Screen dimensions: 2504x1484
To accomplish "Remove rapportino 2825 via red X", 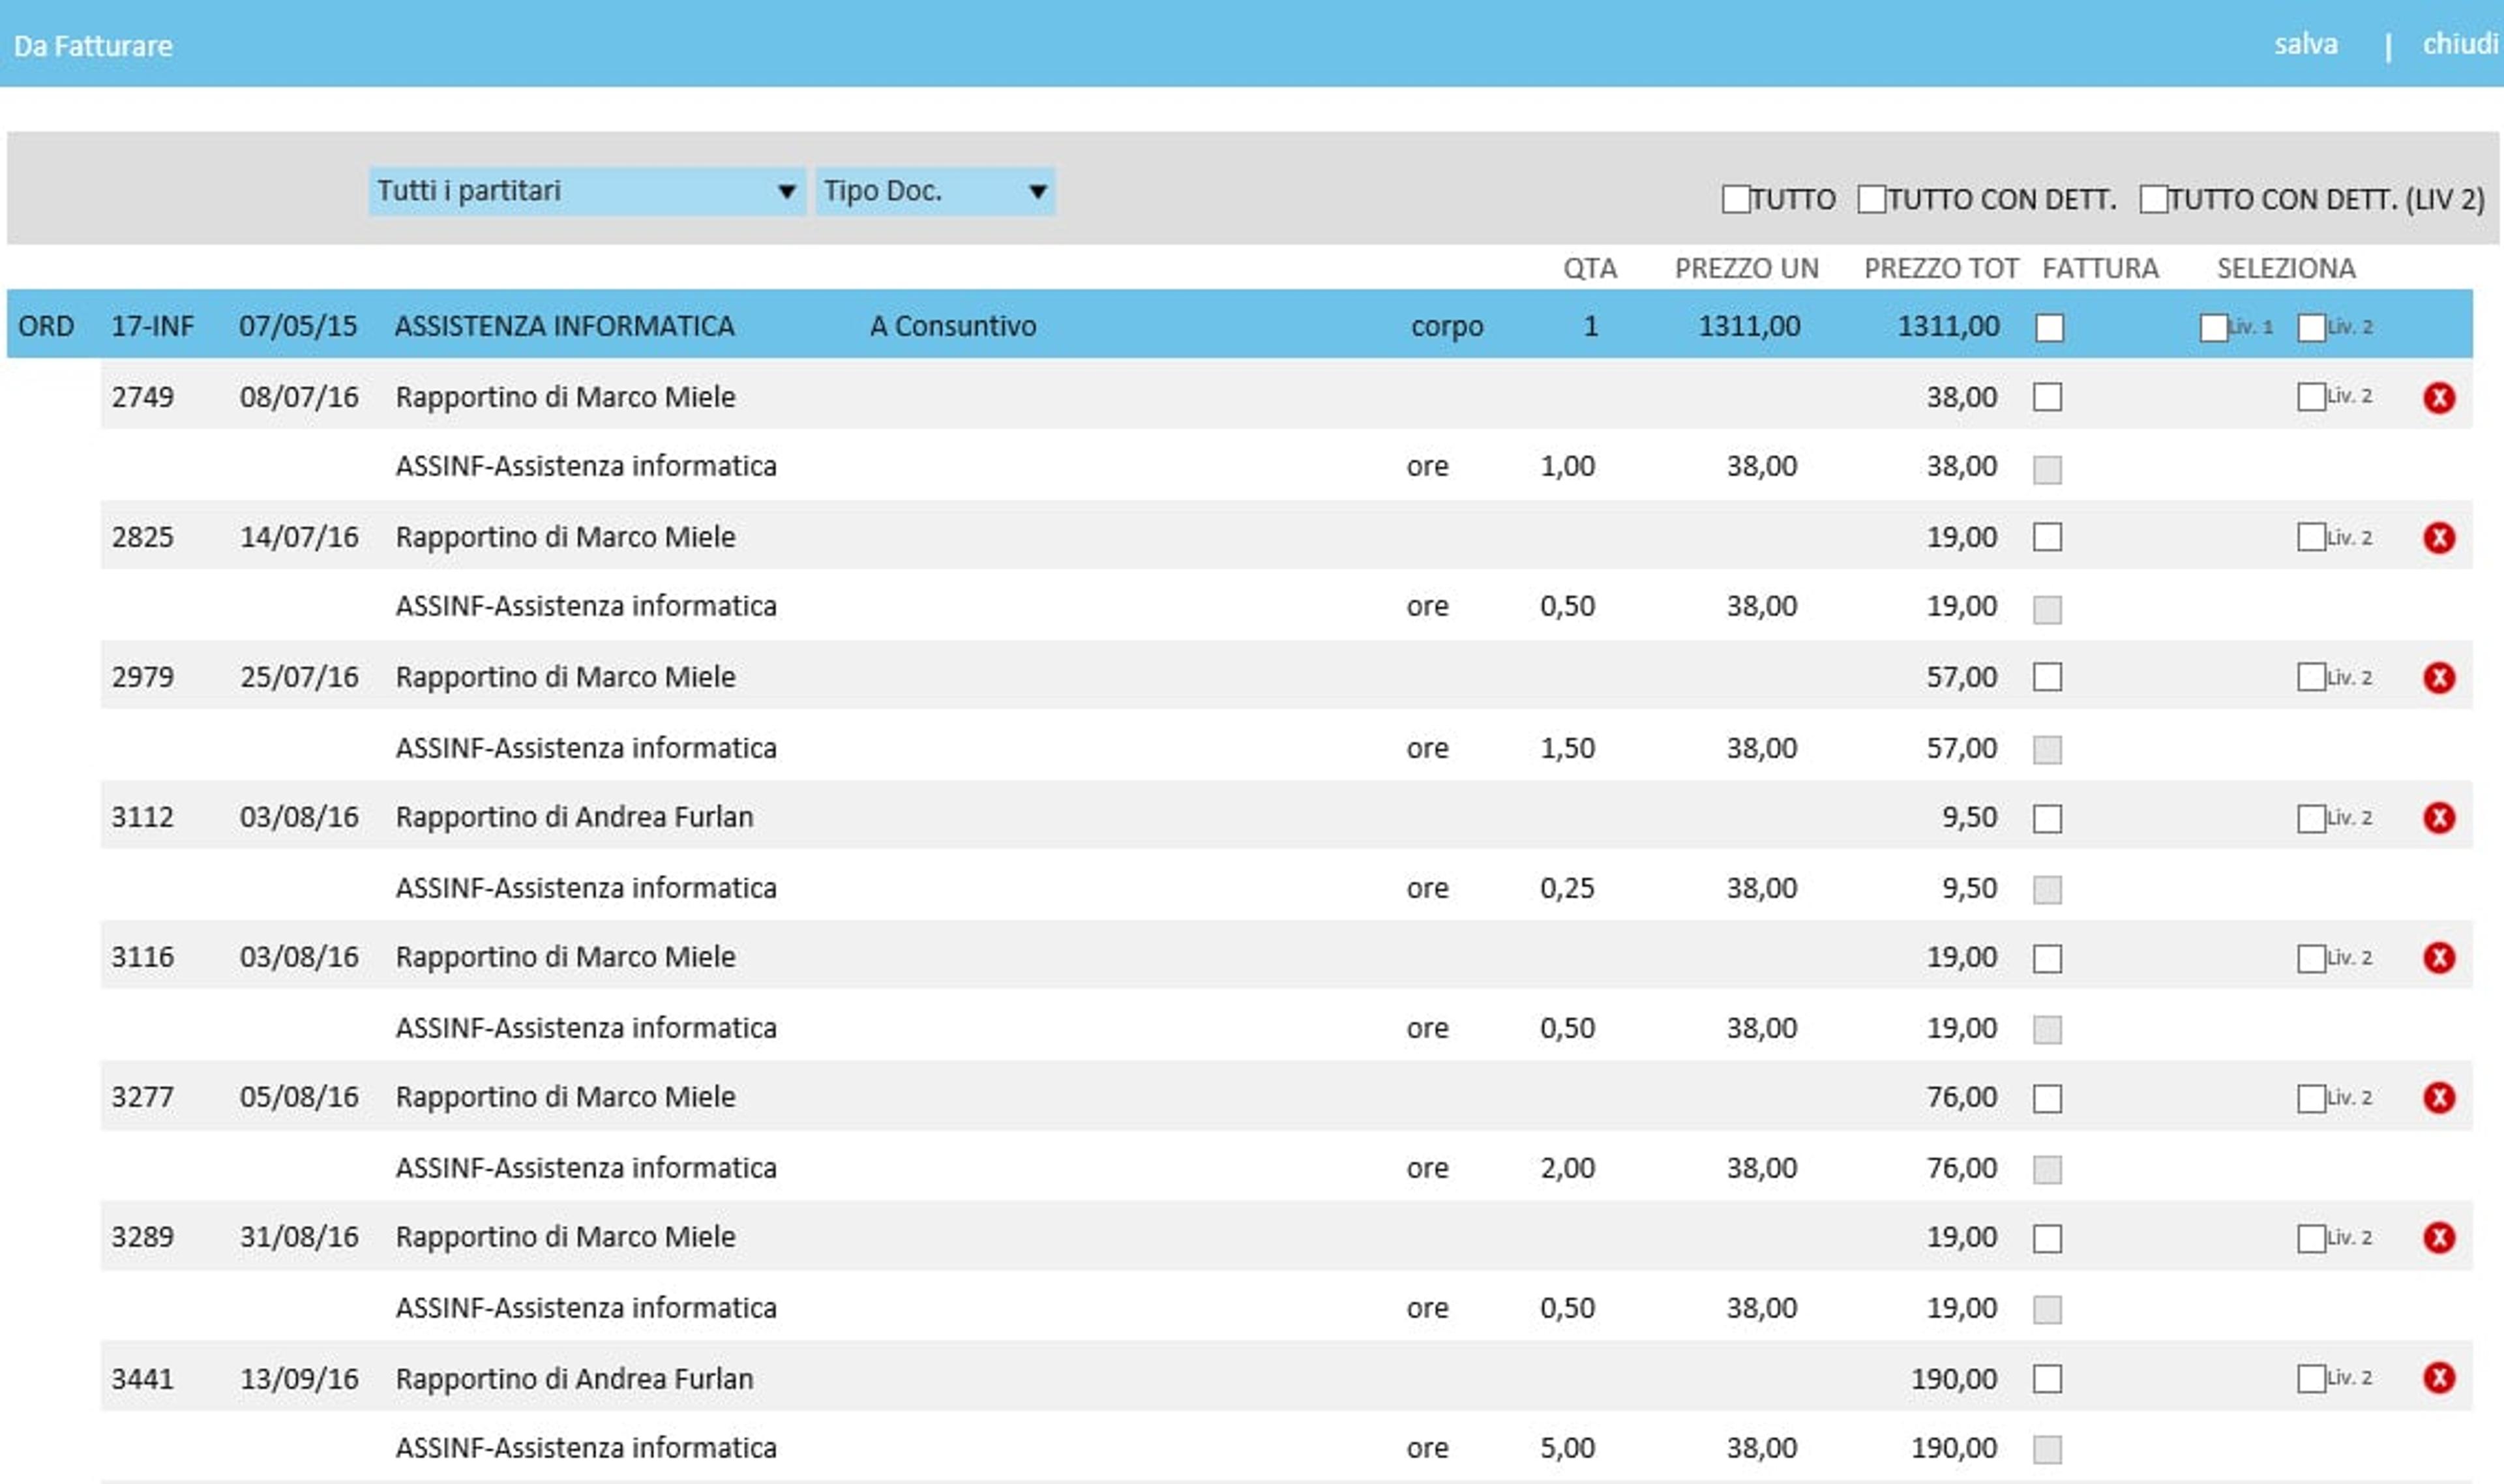I will tap(2439, 538).
